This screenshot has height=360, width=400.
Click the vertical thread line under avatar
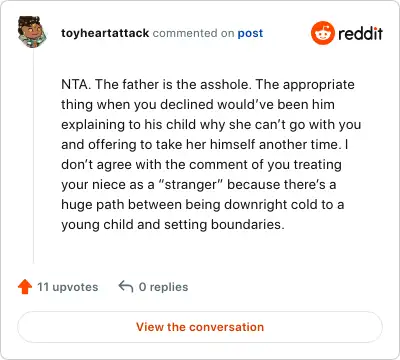[x=33, y=156]
